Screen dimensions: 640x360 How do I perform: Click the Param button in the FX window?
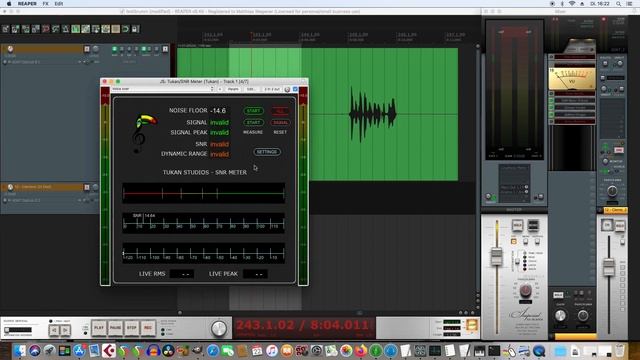click(x=233, y=89)
